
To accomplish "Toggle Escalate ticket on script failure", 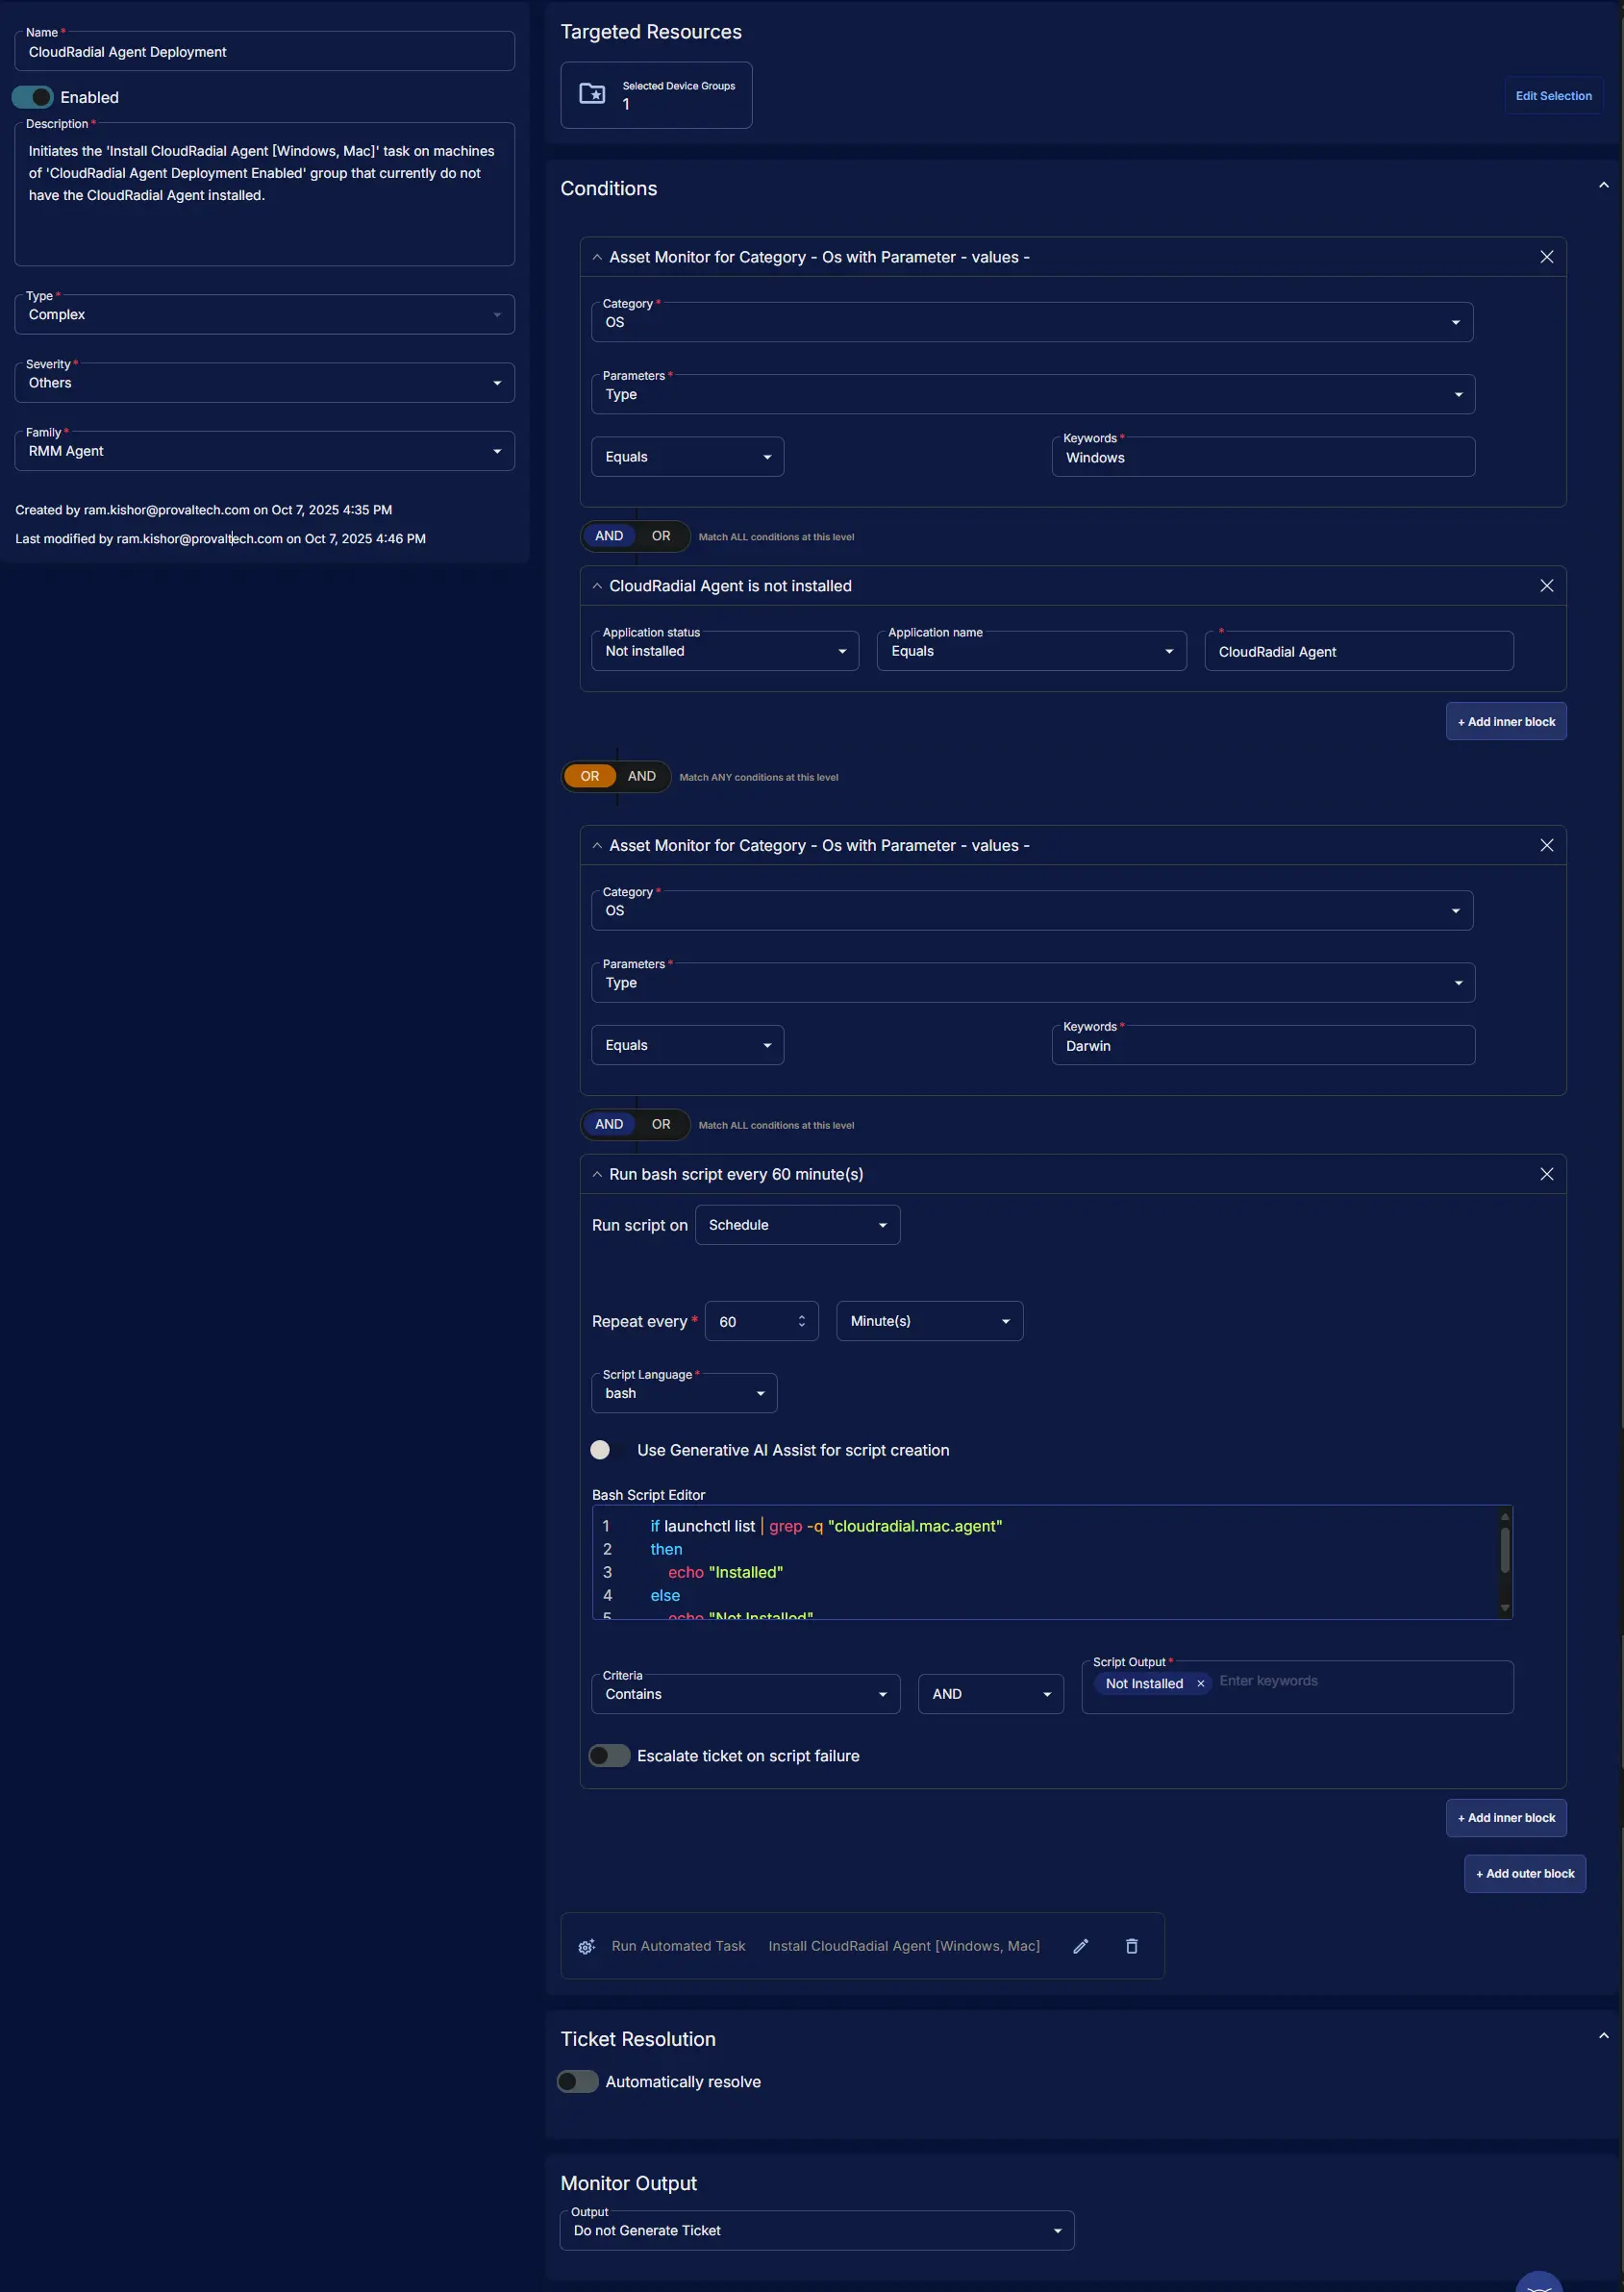I will pos(609,1756).
